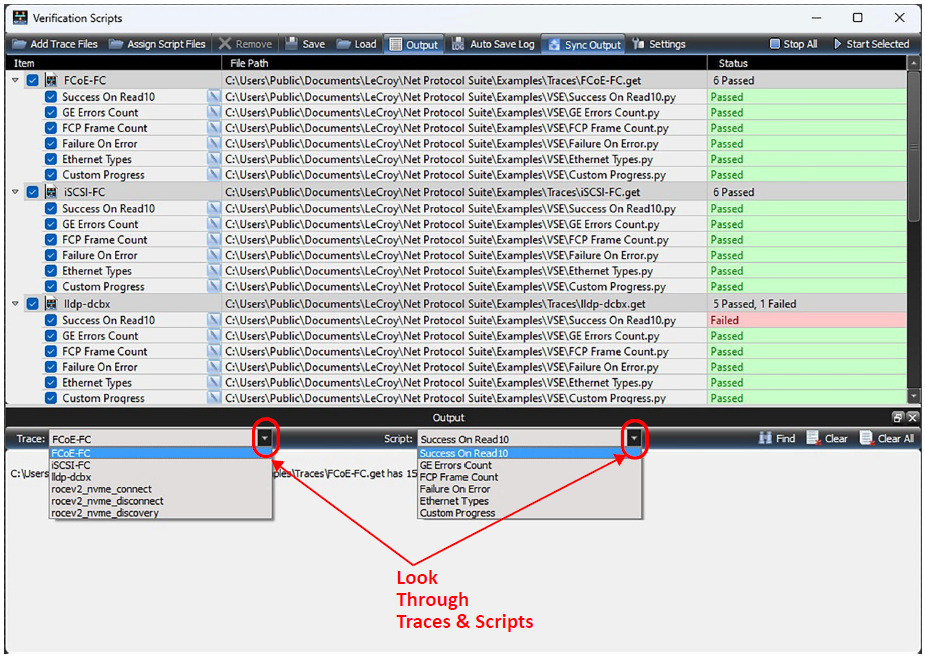Click the Start Selected button
The height and width of the screenshot is (657, 925).
pos(871,44)
